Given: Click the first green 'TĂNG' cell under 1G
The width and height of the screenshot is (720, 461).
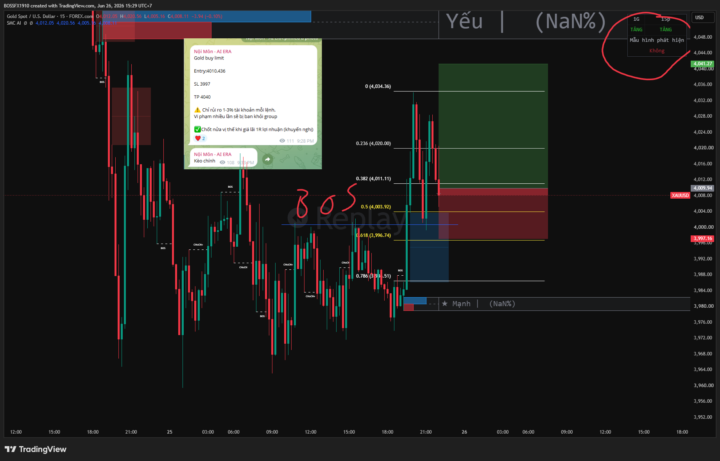Looking at the screenshot, I should click(636, 29).
